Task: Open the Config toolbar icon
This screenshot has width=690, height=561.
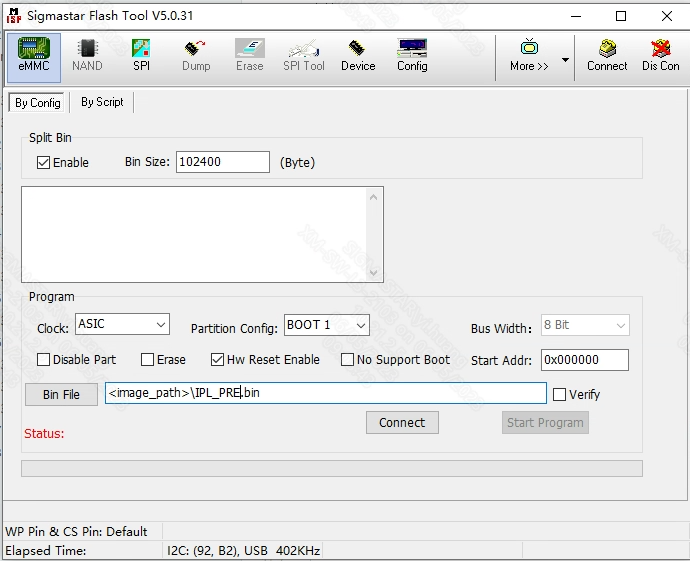Action: pyautogui.click(x=412, y=56)
